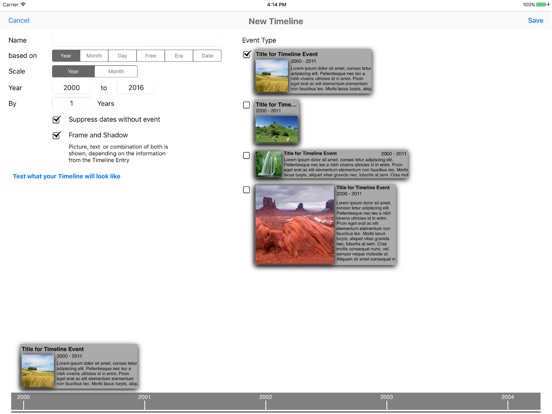The height and width of the screenshot is (414, 552).
Task: Set the Scale to Month
Action: (x=116, y=71)
